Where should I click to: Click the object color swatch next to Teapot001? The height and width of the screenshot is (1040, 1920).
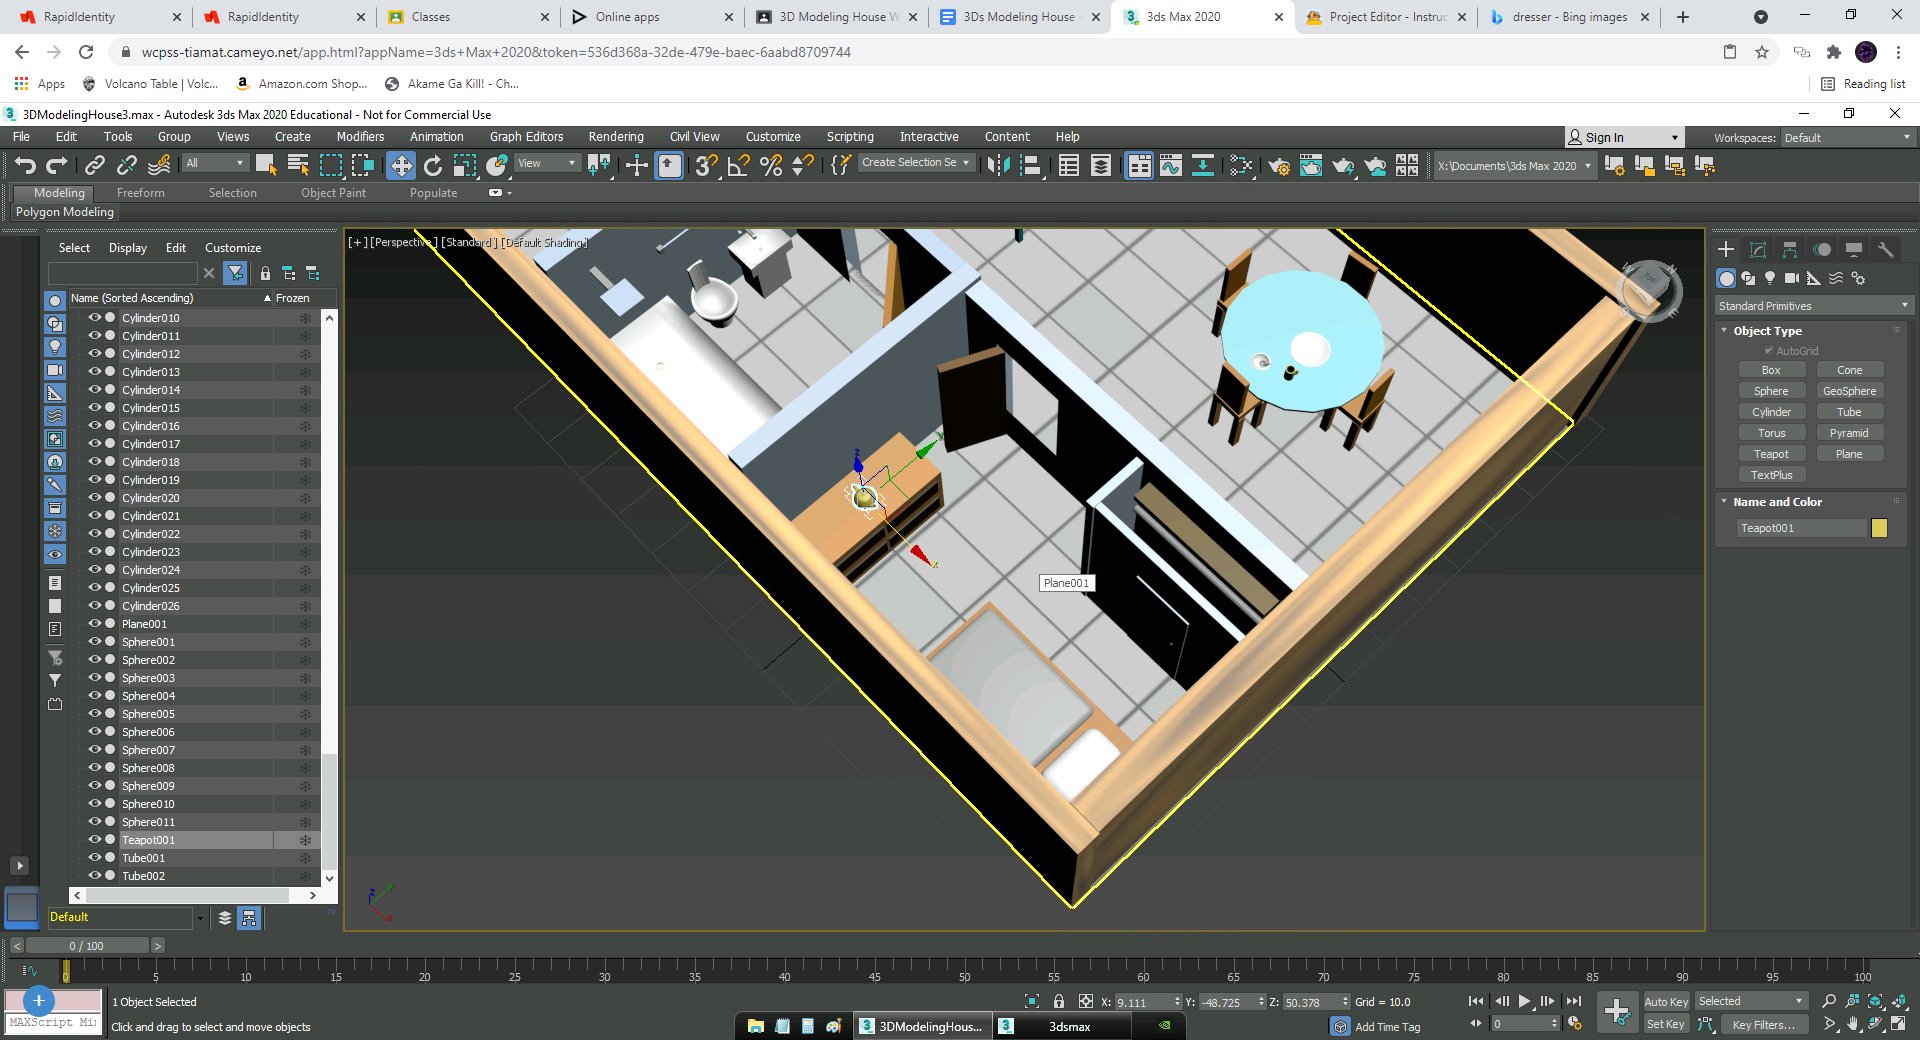(1880, 528)
